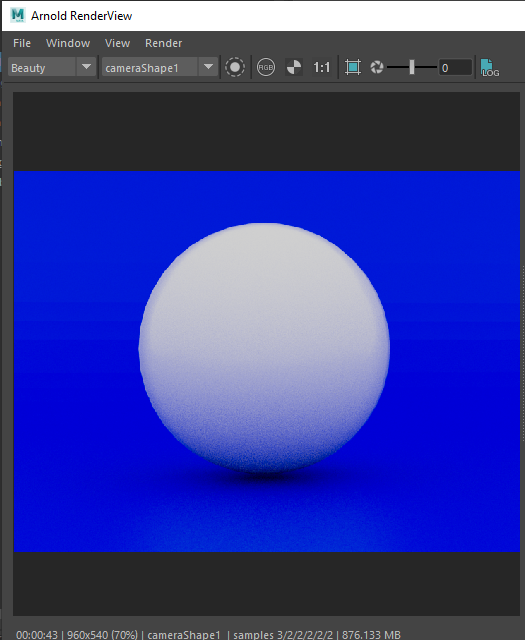Open the Render menu
Screen dimensions: 525x640
click(163, 43)
